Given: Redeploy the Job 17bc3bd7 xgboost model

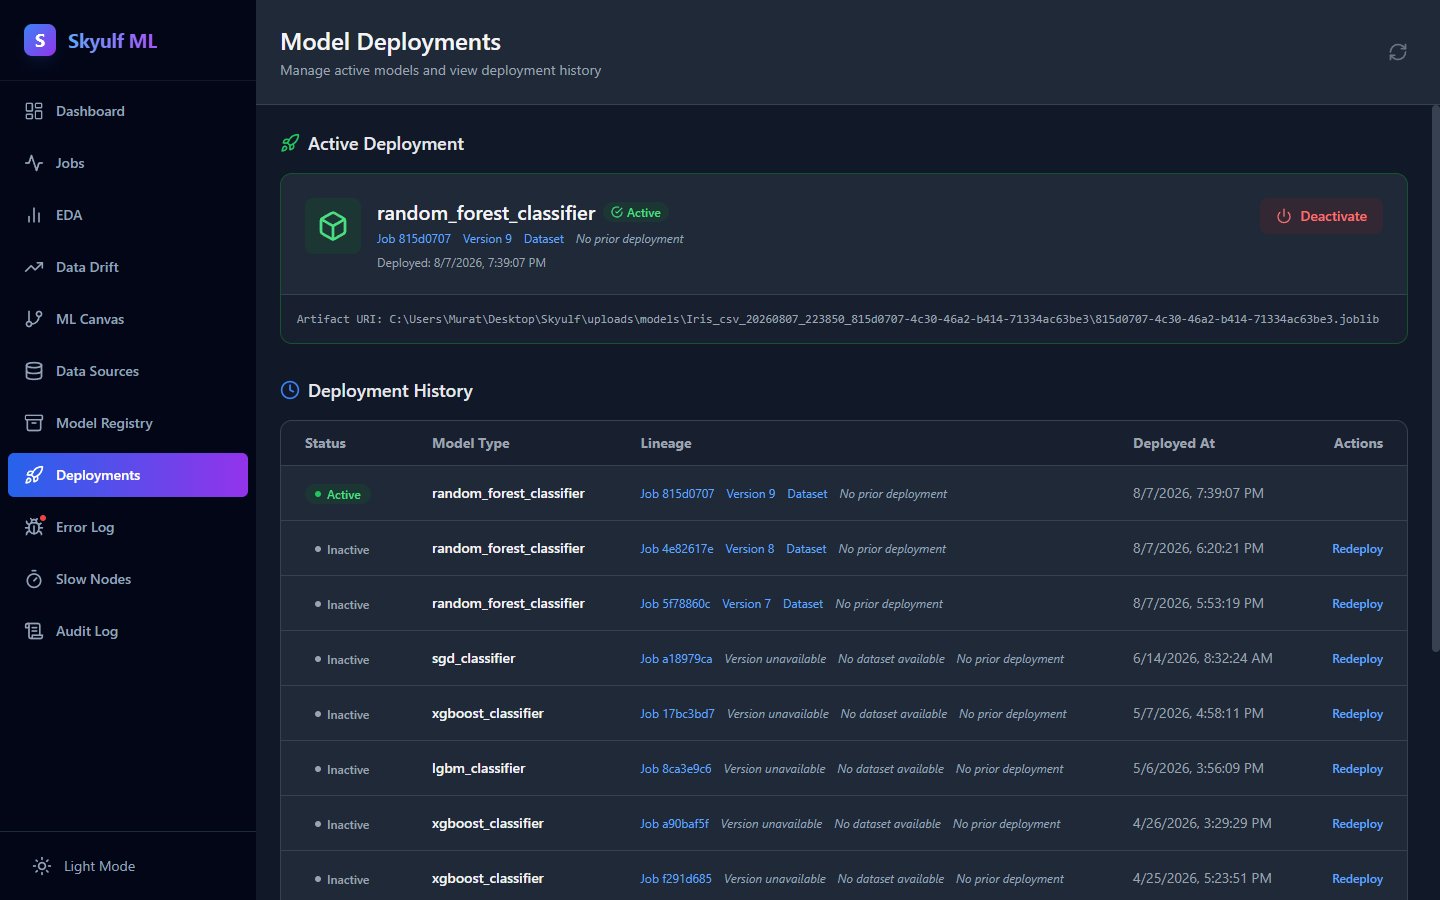Looking at the screenshot, I should tap(1357, 714).
